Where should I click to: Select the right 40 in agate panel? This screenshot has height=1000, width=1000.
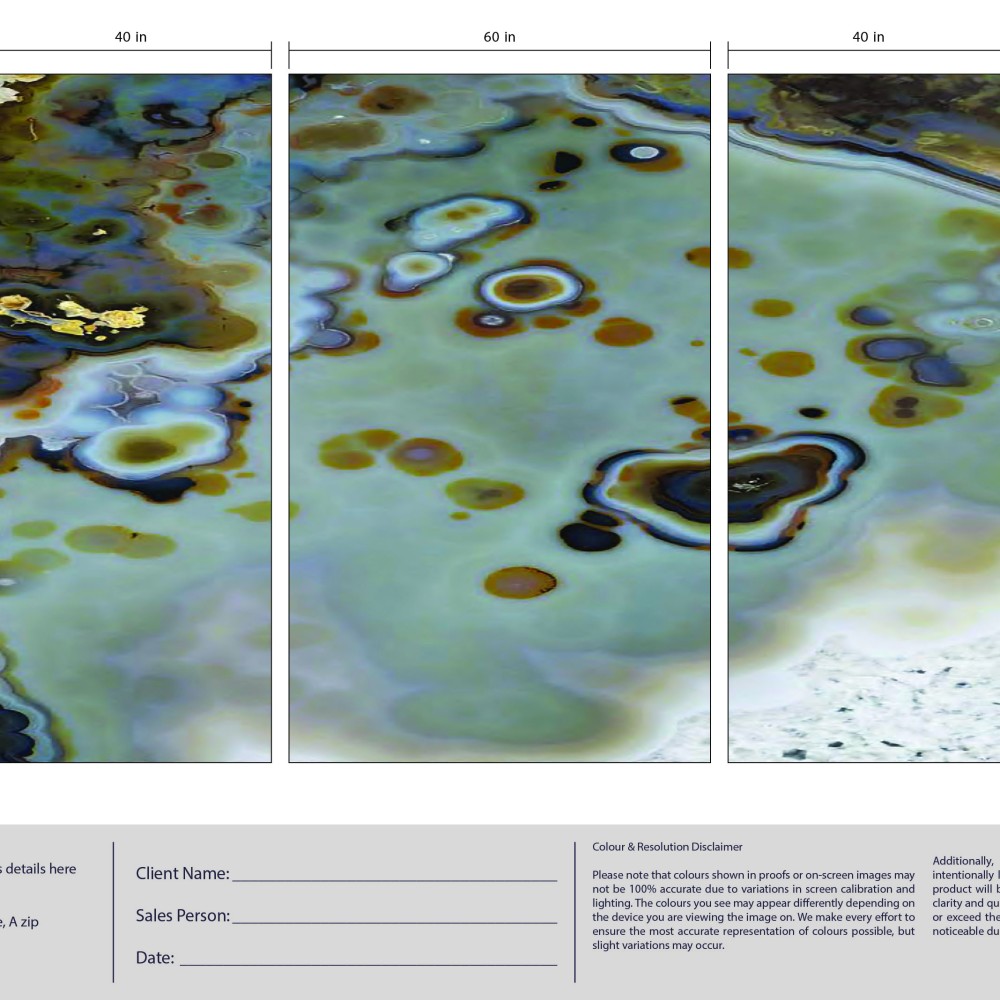(864, 418)
